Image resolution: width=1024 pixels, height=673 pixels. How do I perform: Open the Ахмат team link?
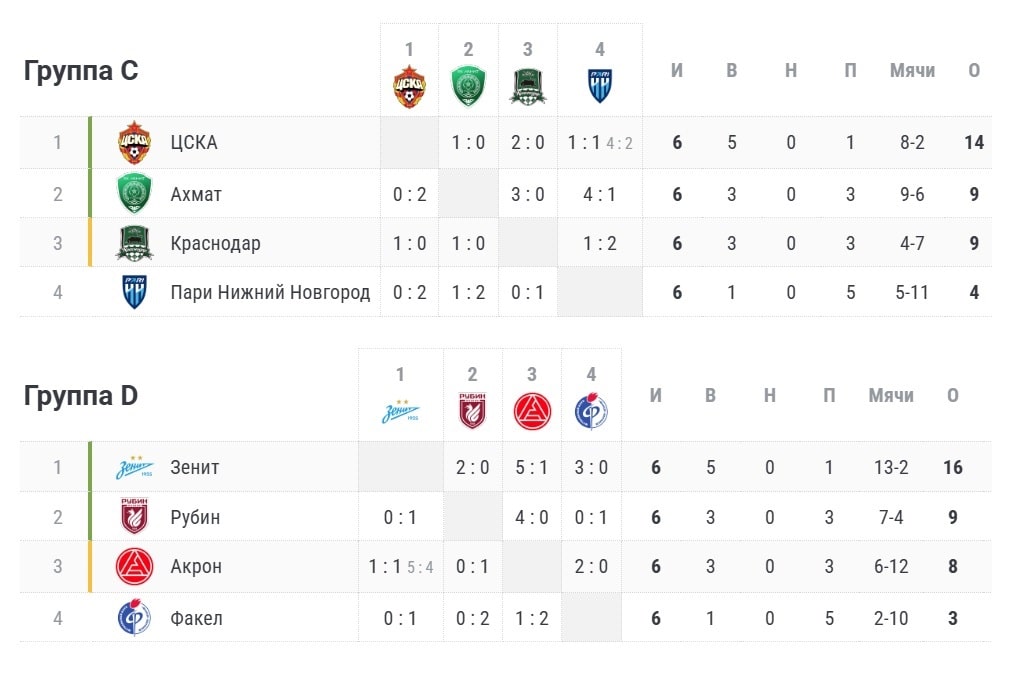[x=196, y=195]
